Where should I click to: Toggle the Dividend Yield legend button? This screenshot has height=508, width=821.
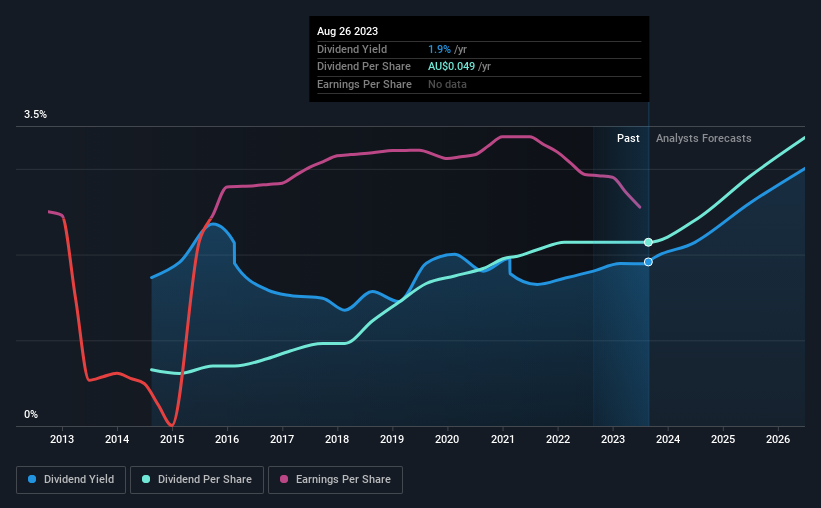(71, 480)
